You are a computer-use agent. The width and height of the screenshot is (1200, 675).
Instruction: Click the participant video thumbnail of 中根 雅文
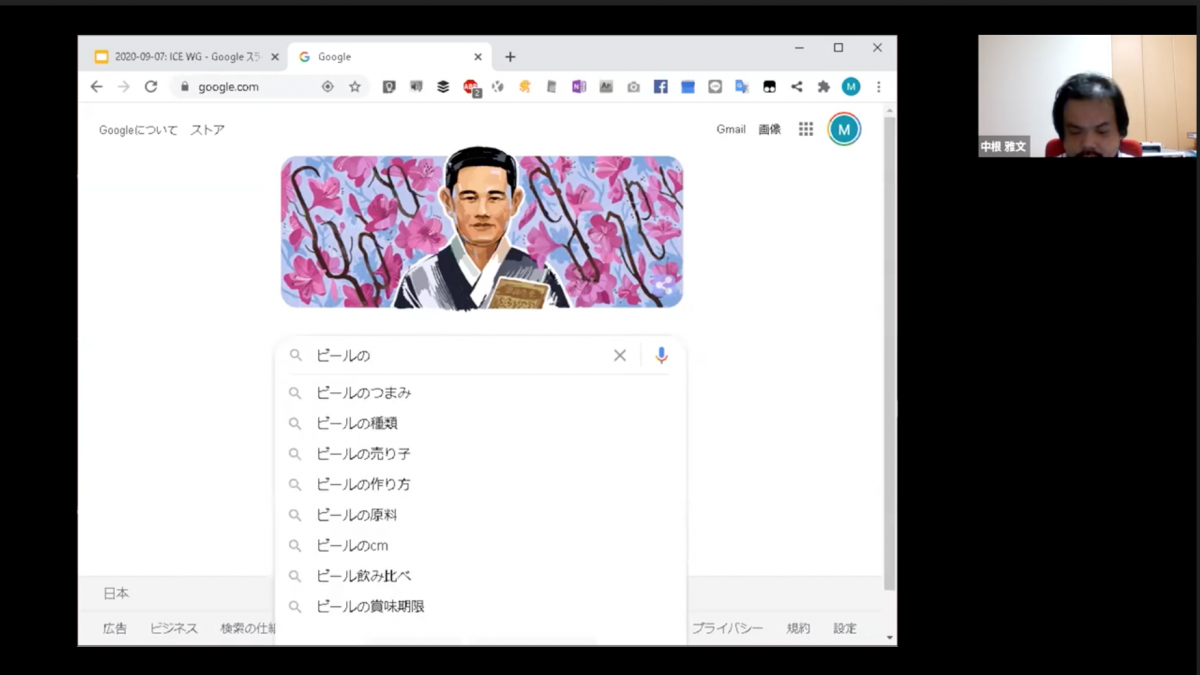coord(1087,96)
